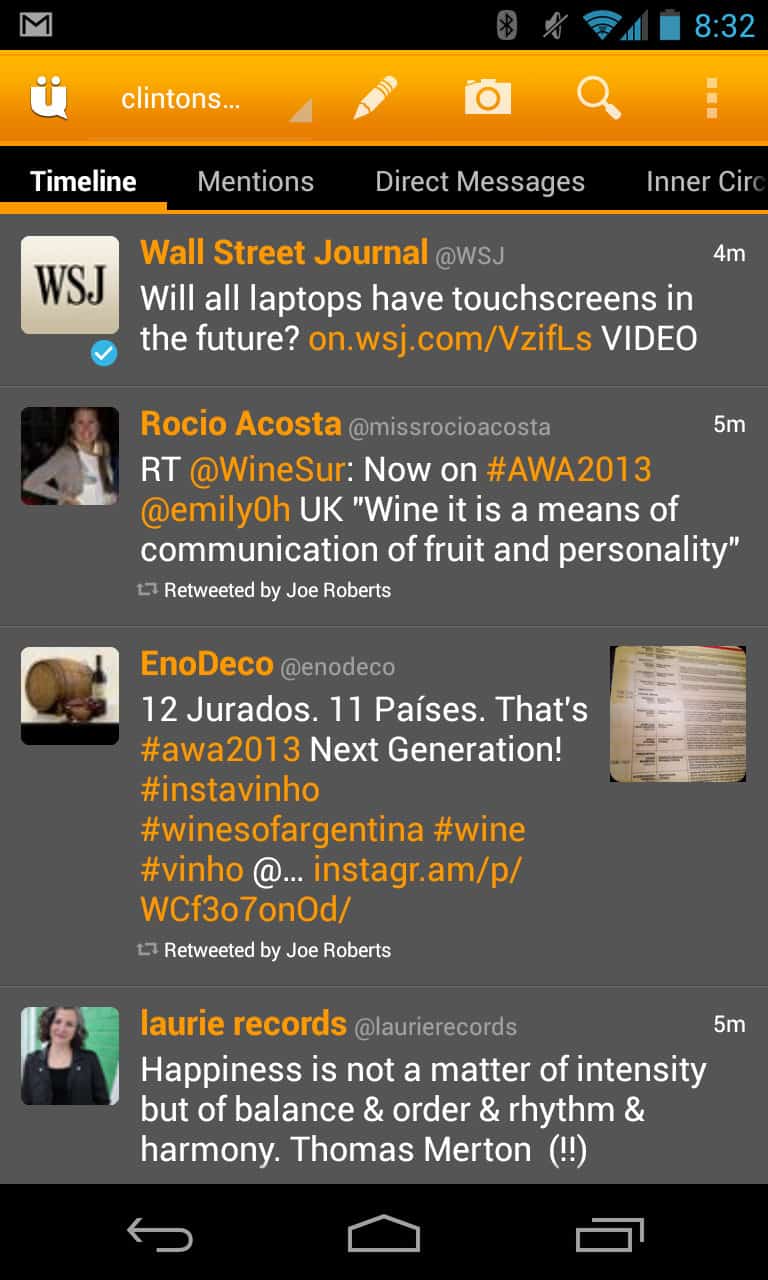Open the camera icon in toolbar
Image resolution: width=768 pixels, height=1280 pixels.
(487, 98)
